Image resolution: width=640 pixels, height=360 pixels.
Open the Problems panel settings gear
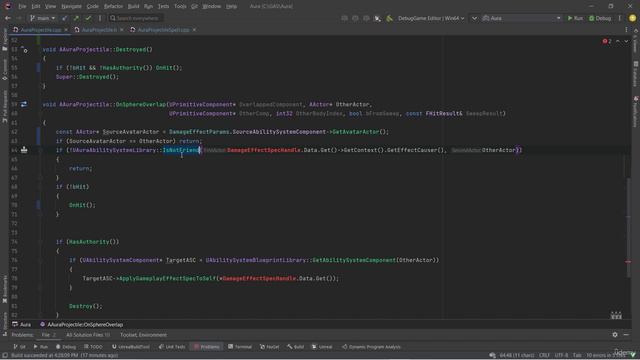click(615, 335)
